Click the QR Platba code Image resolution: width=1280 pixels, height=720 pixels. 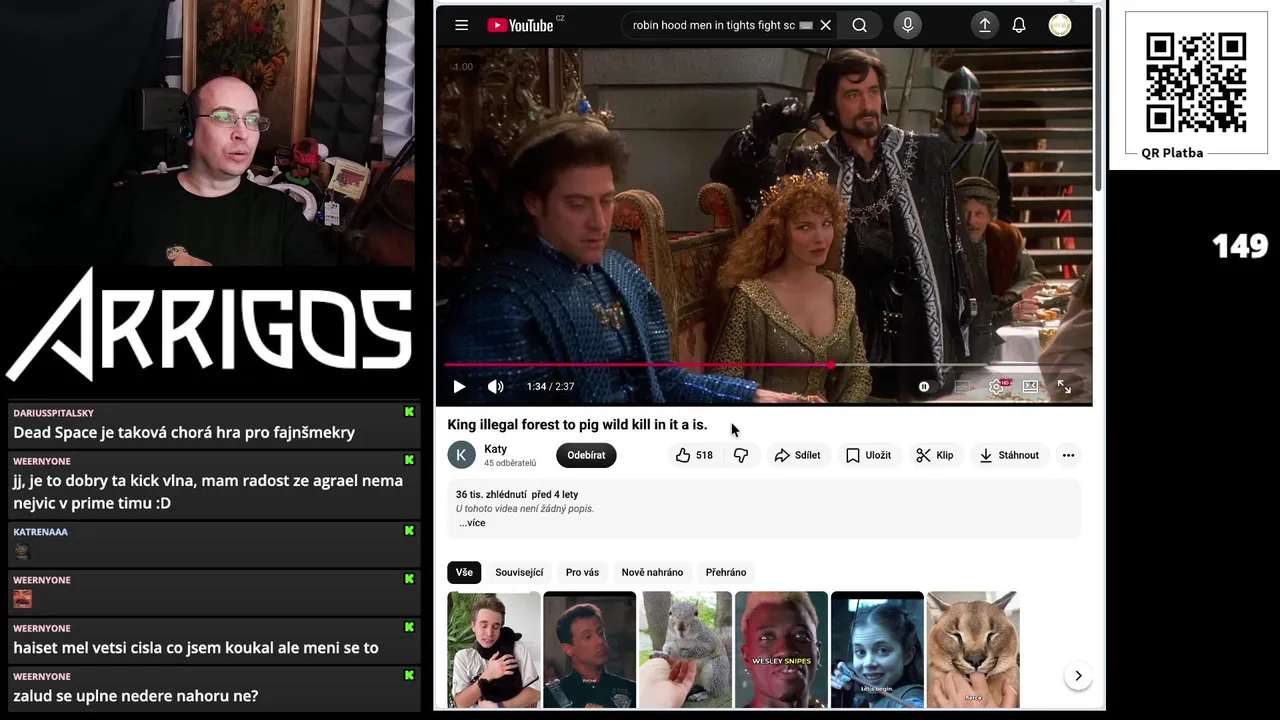tap(1196, 82)
